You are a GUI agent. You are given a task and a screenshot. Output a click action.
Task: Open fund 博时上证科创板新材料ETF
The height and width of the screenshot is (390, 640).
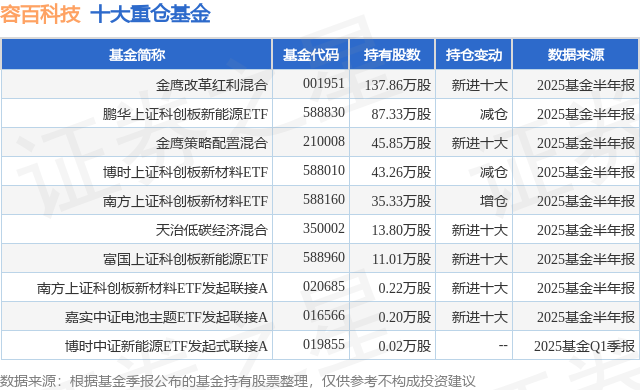tap(185, 172)
